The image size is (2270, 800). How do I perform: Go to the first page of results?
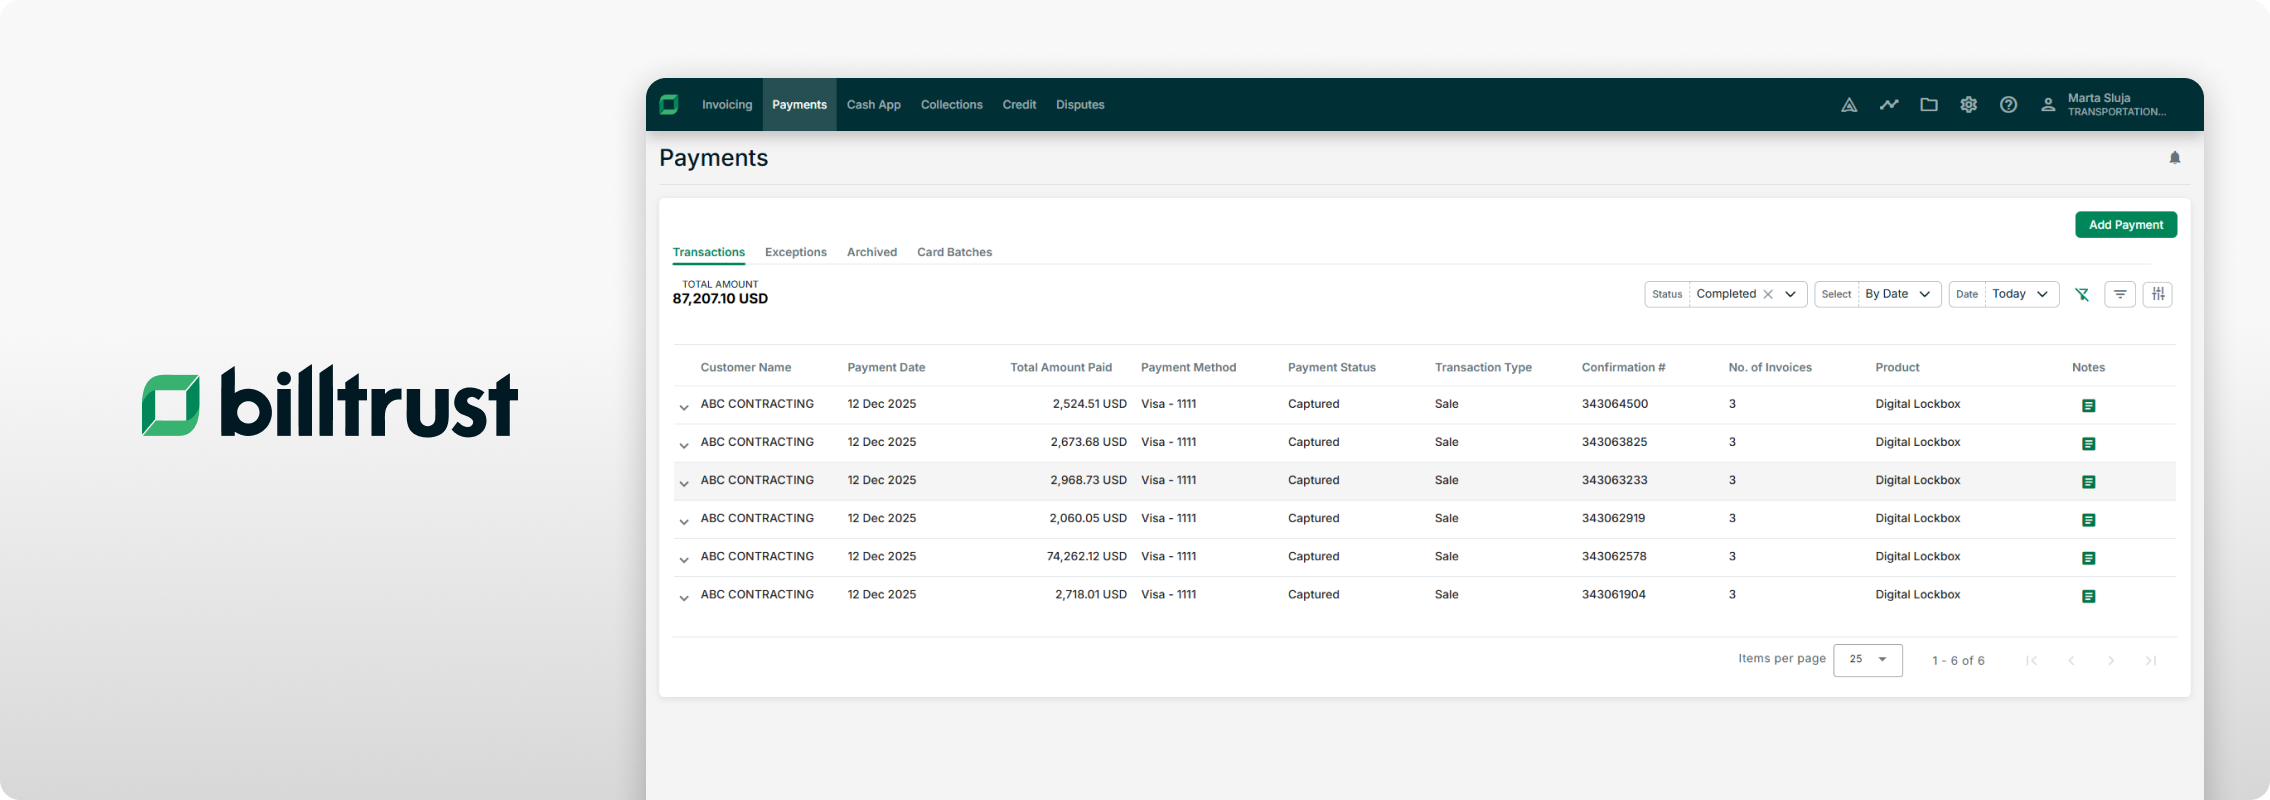click(x=2031, y=660)
